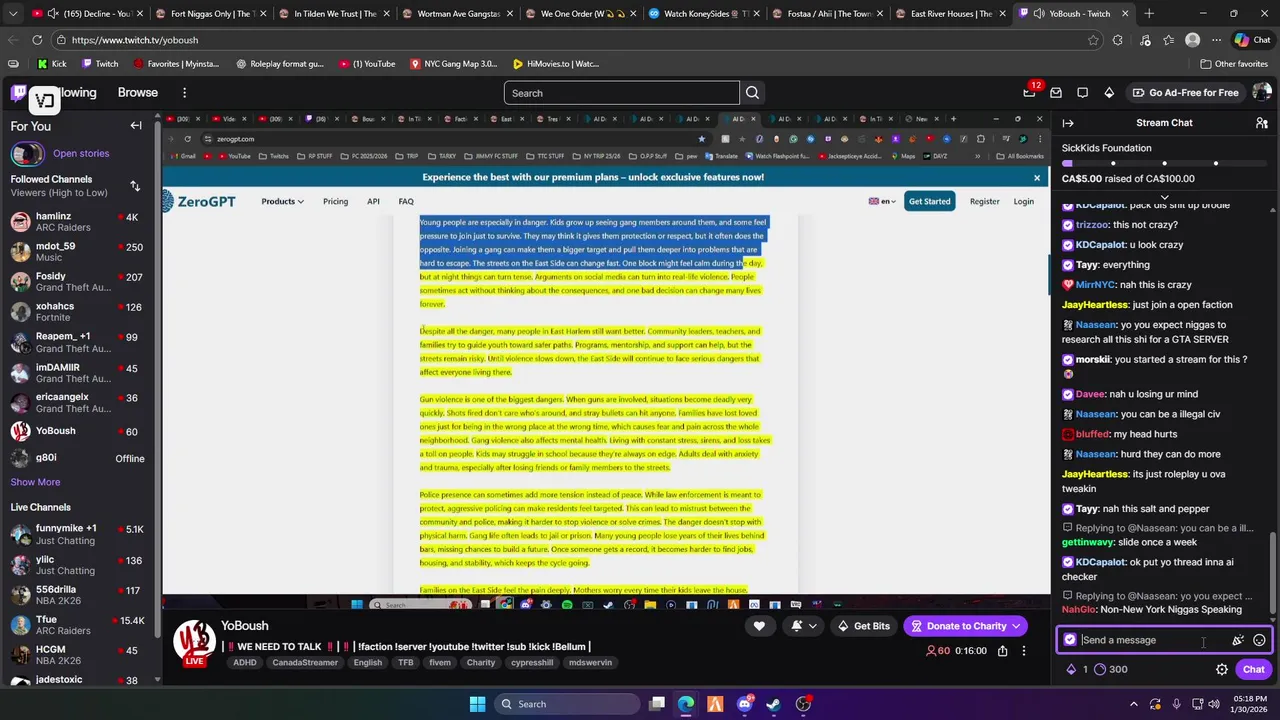Refresh the page in browser toolbar
The image size is (1280, 720).
pyautogui.click(x=37, y=40)
